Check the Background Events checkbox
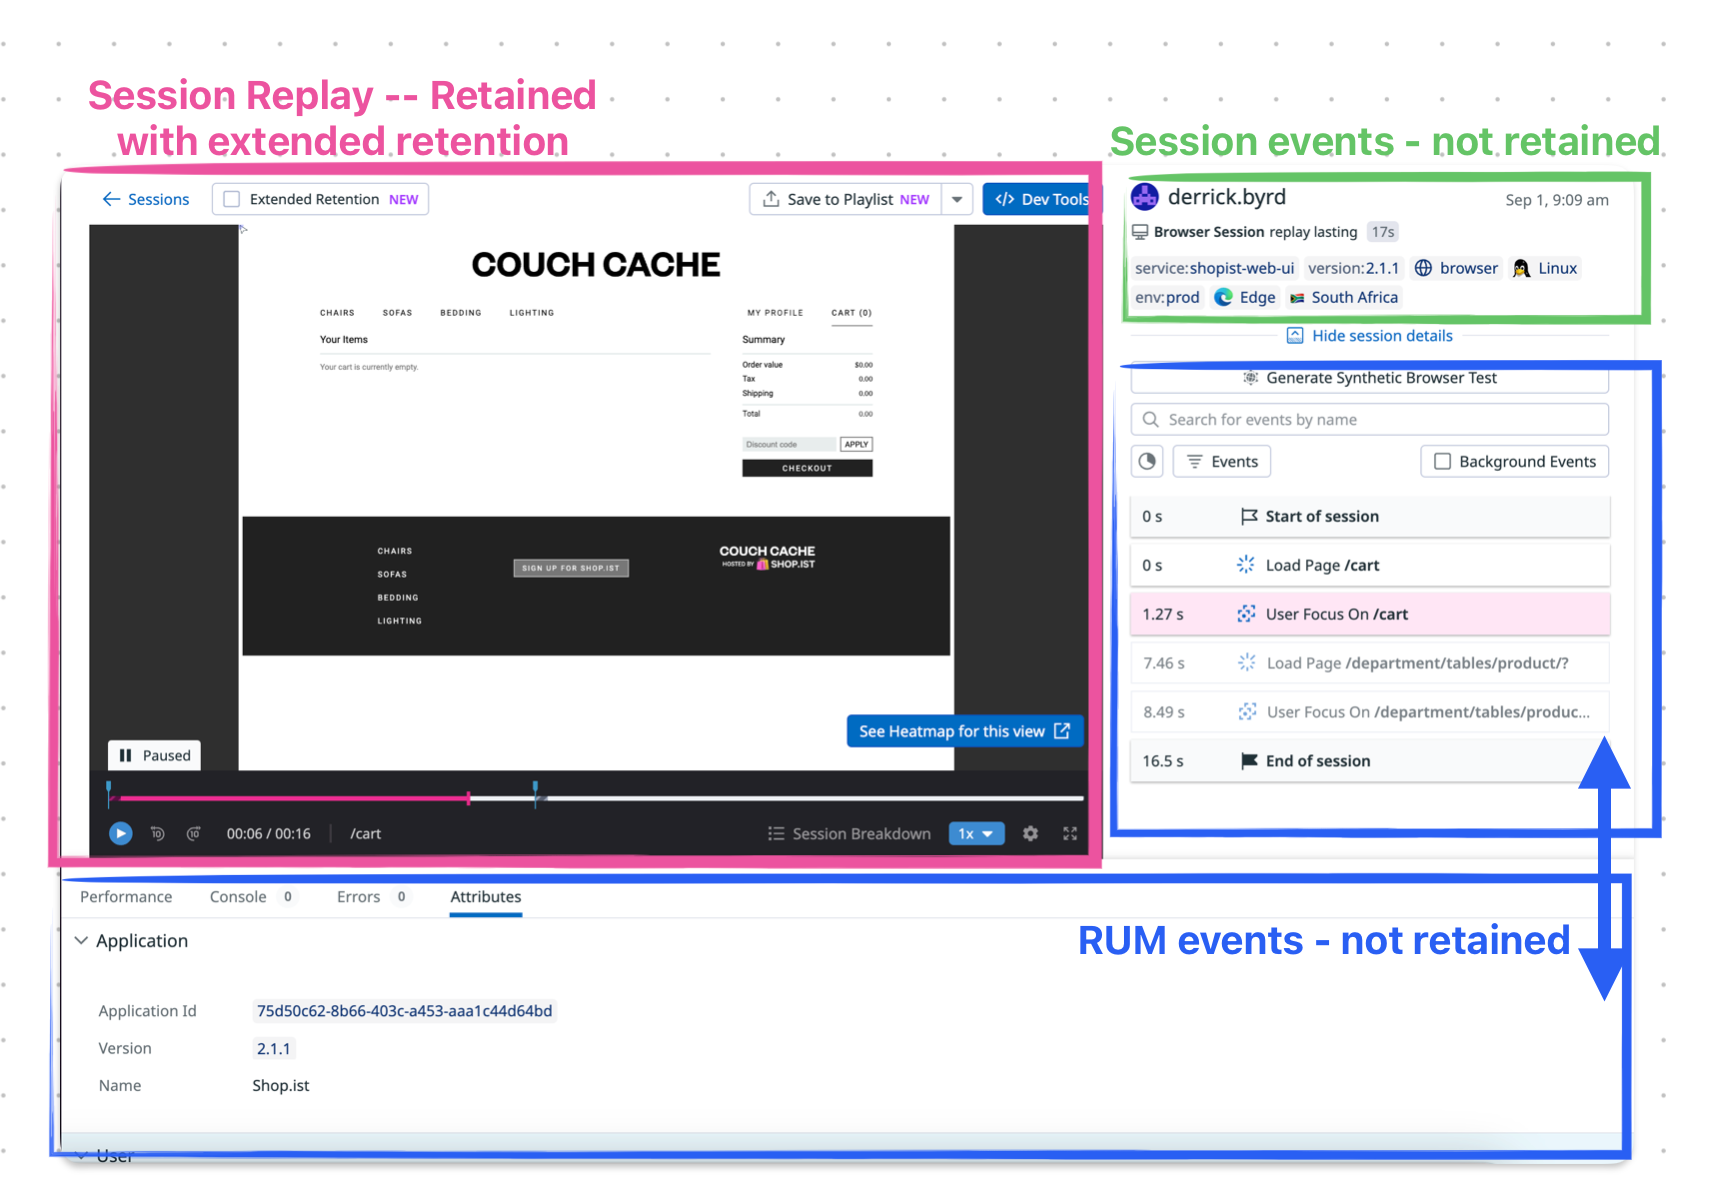This screenshot has height=1178, width=1710. (x=1442, y=461)
